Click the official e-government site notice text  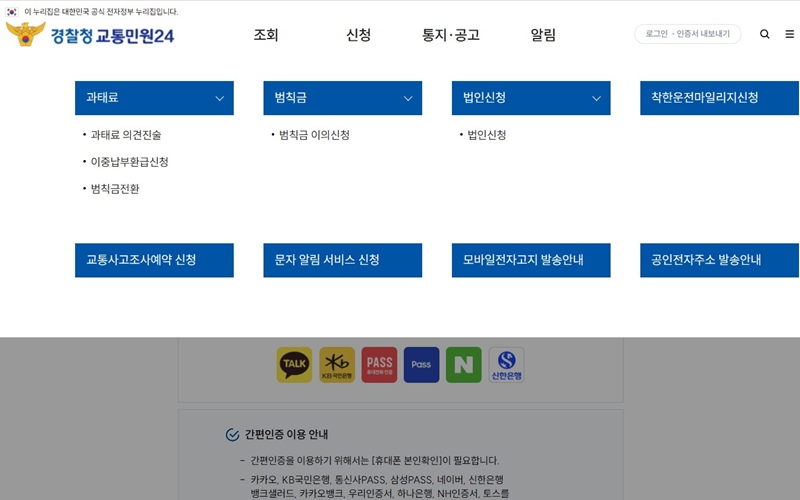(x=101, y=12)
